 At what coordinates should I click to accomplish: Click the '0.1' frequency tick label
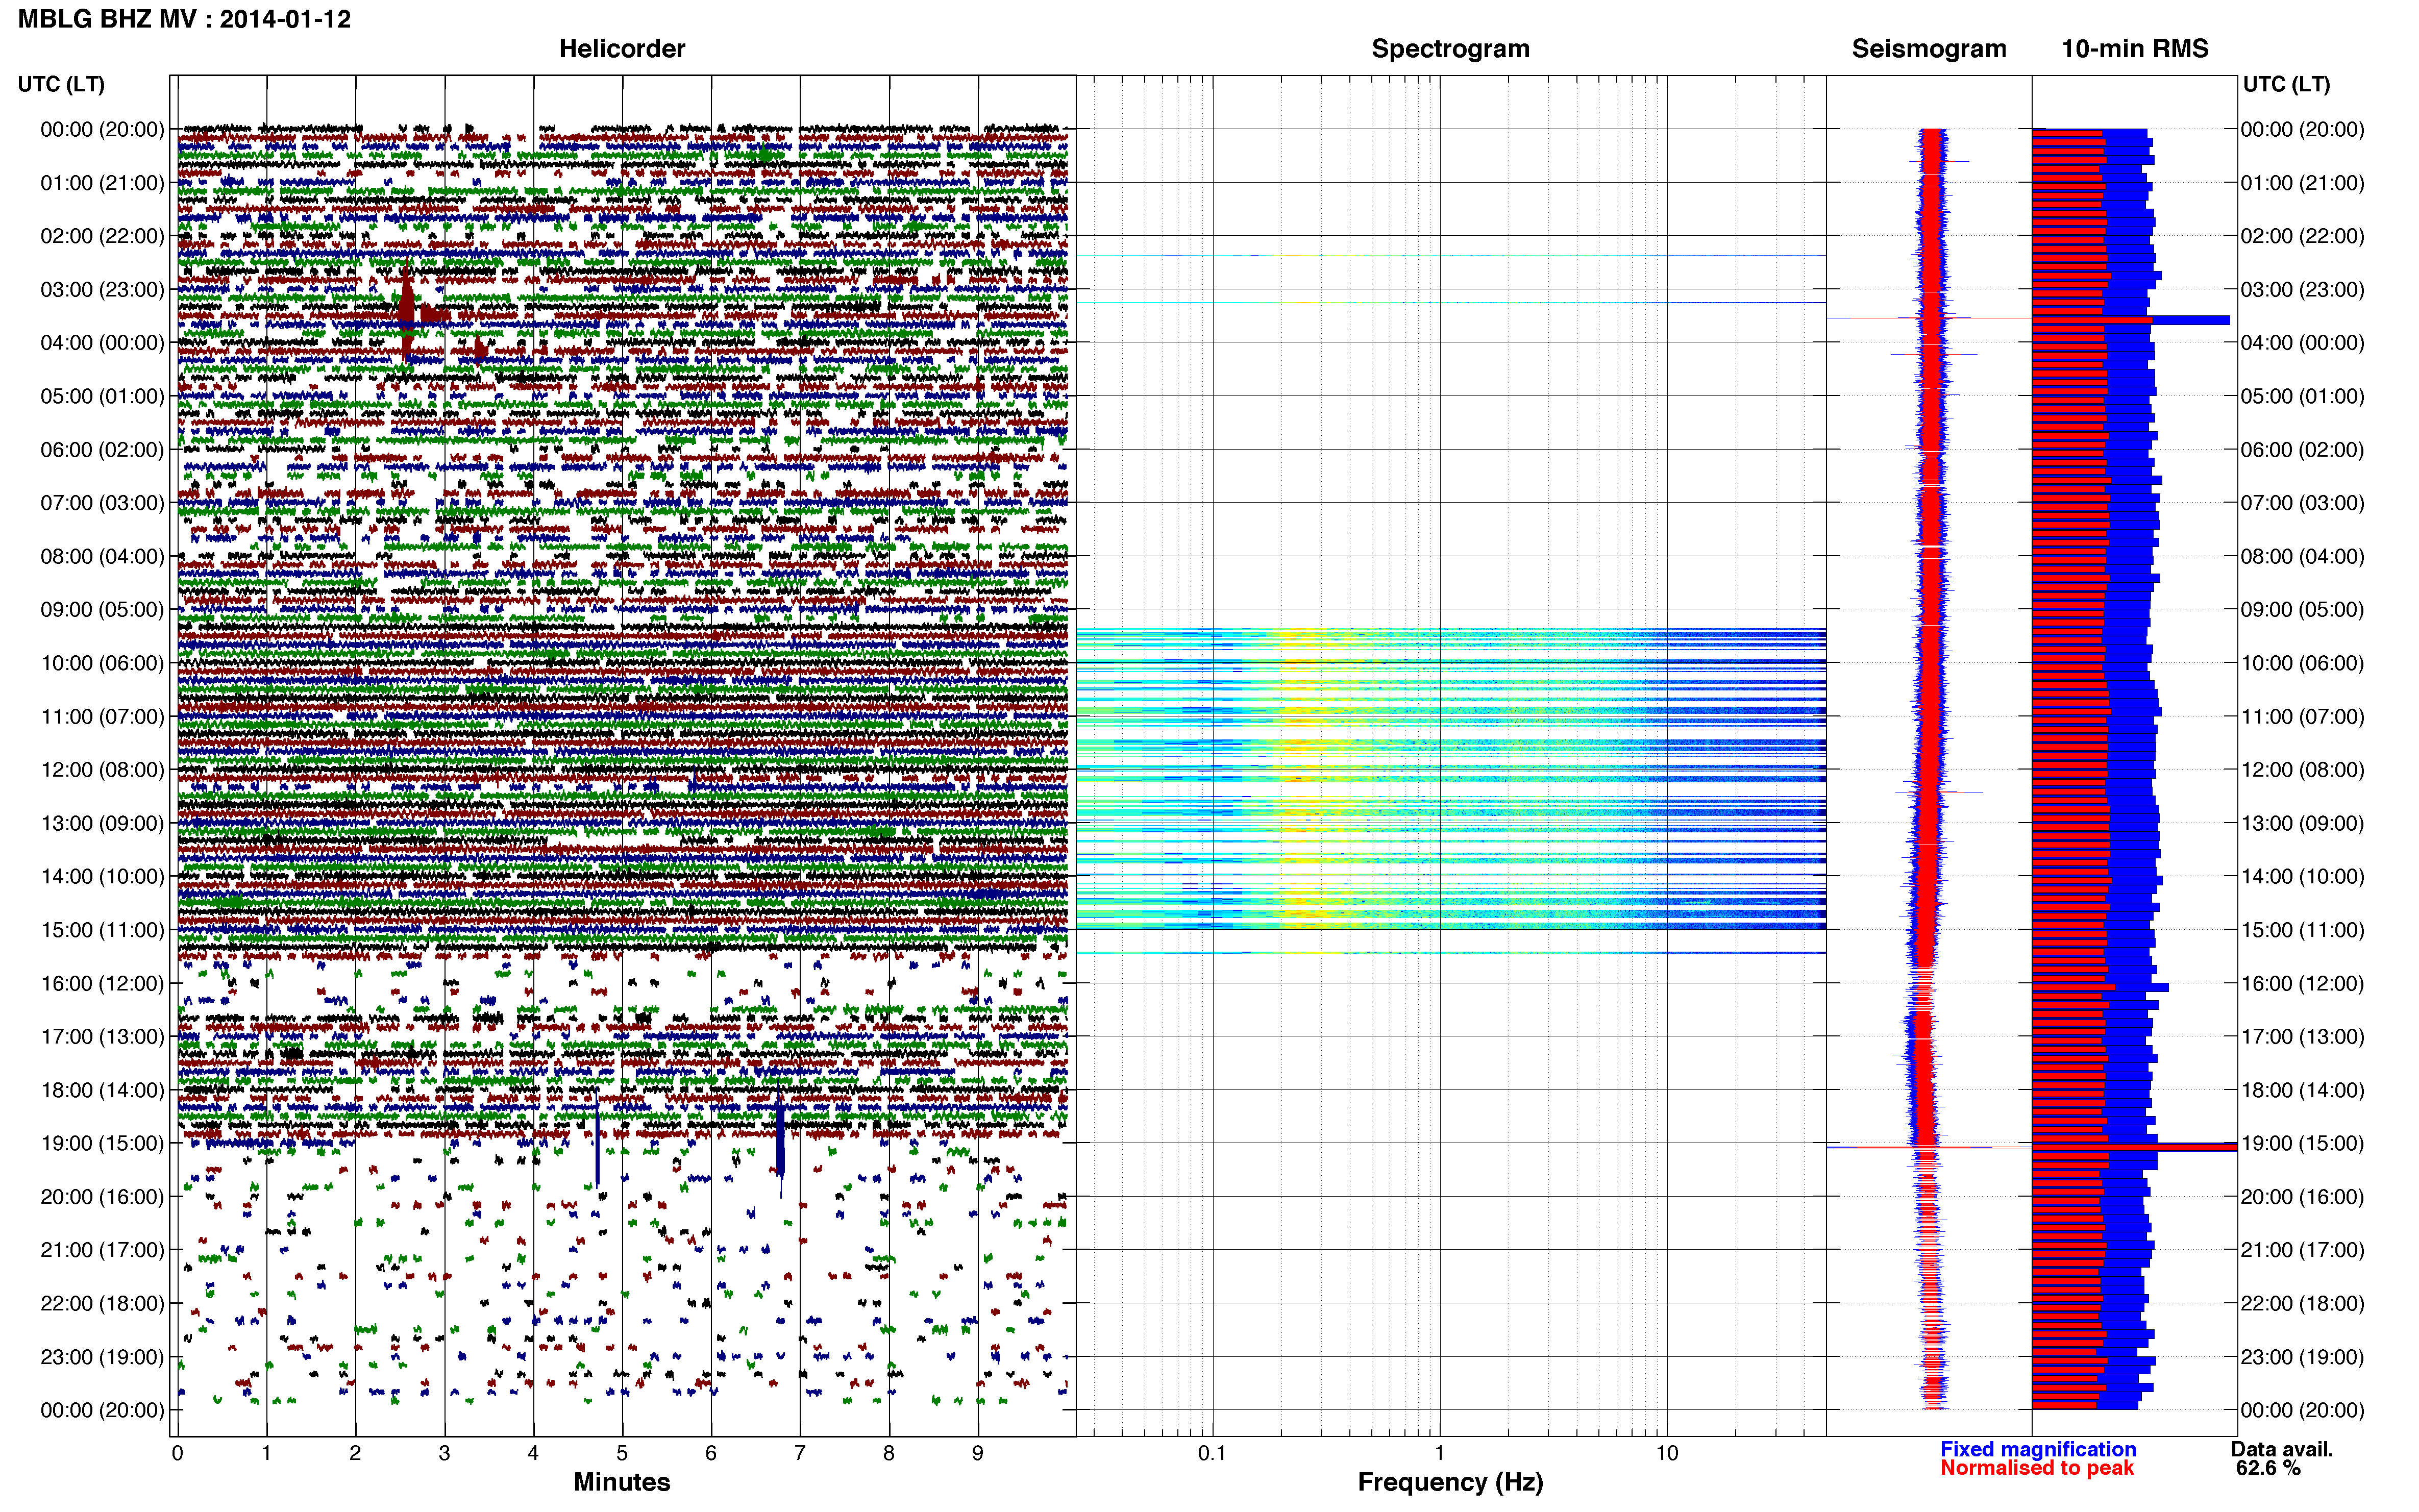[x=1211, y=1453]
